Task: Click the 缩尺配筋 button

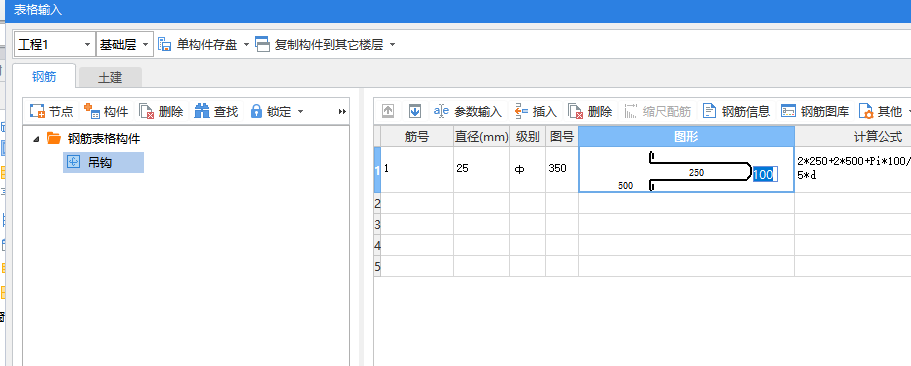Action: point(657,112)
